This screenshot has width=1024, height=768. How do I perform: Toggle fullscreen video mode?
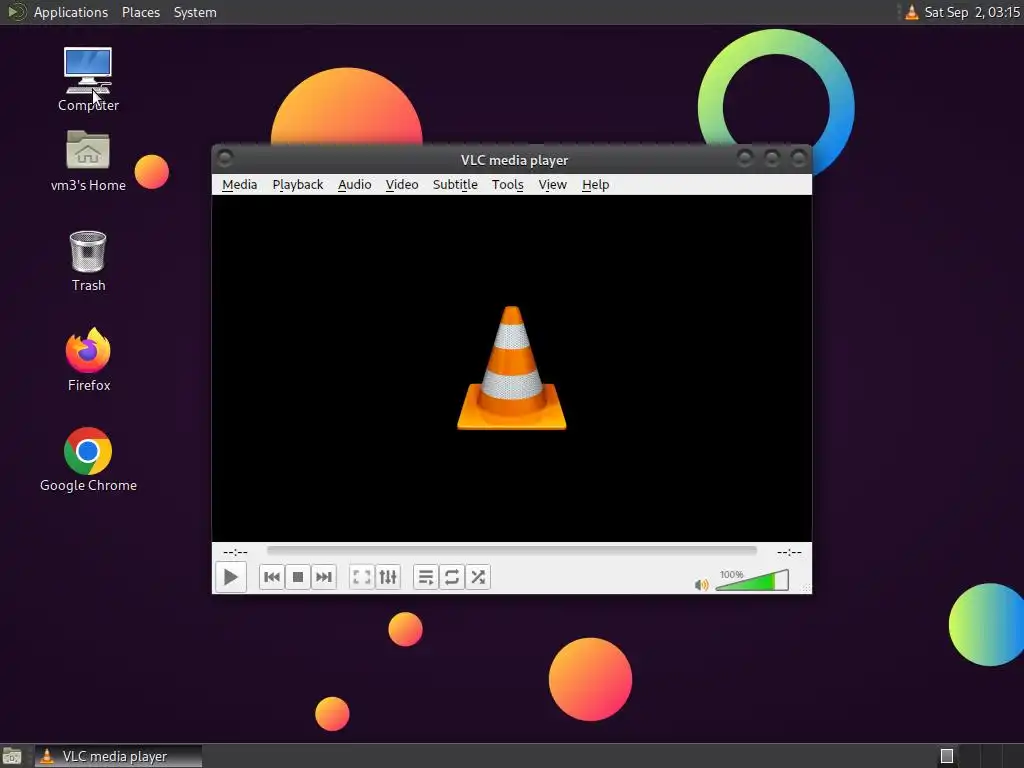(362, 577)
